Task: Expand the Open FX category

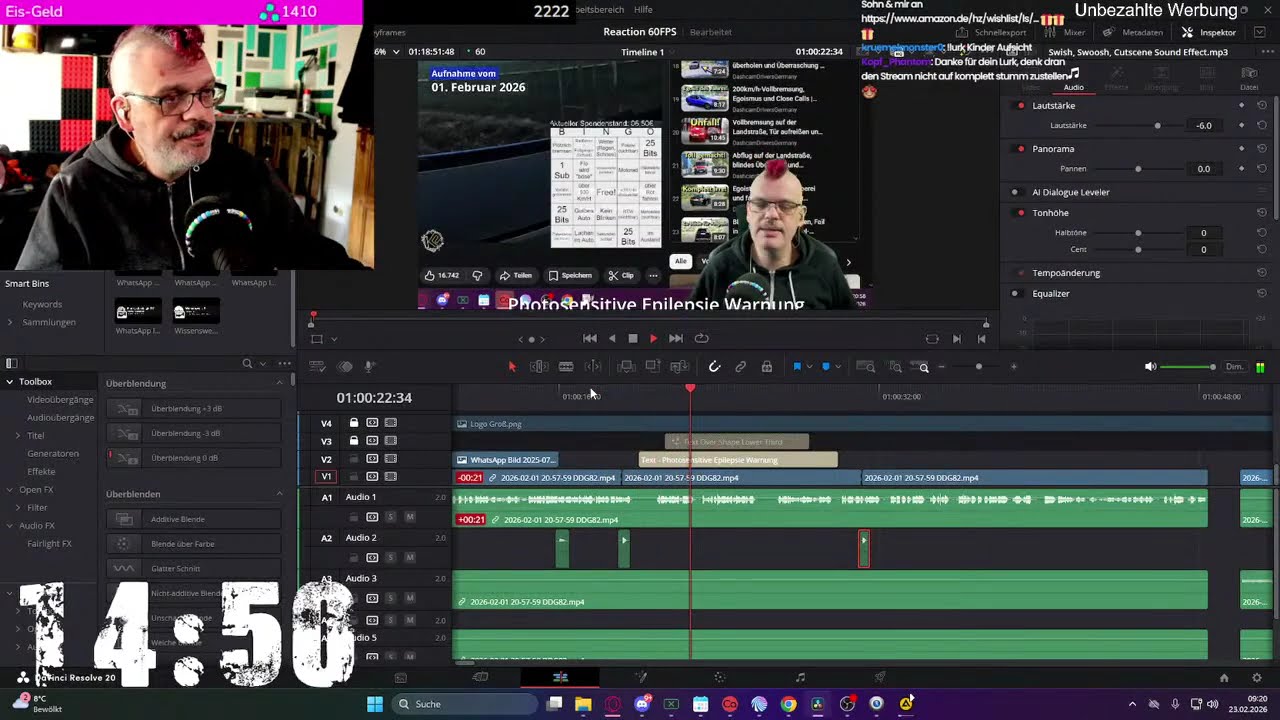Action: click(x=10, y=490)
